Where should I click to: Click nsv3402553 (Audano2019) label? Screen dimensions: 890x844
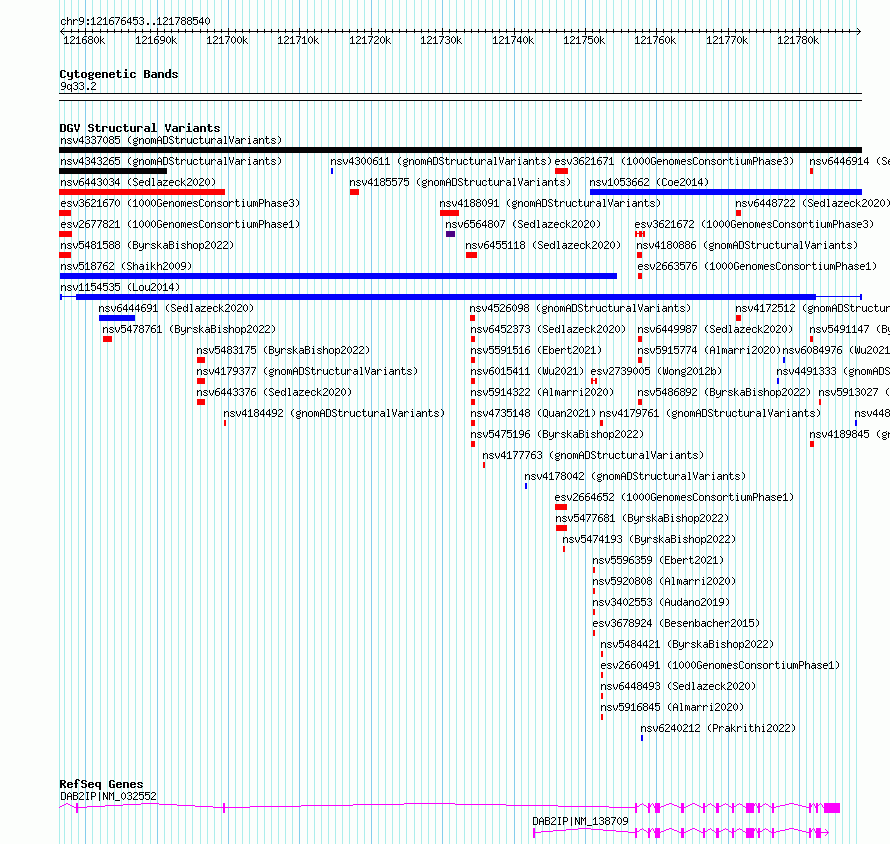pos(661,602)
